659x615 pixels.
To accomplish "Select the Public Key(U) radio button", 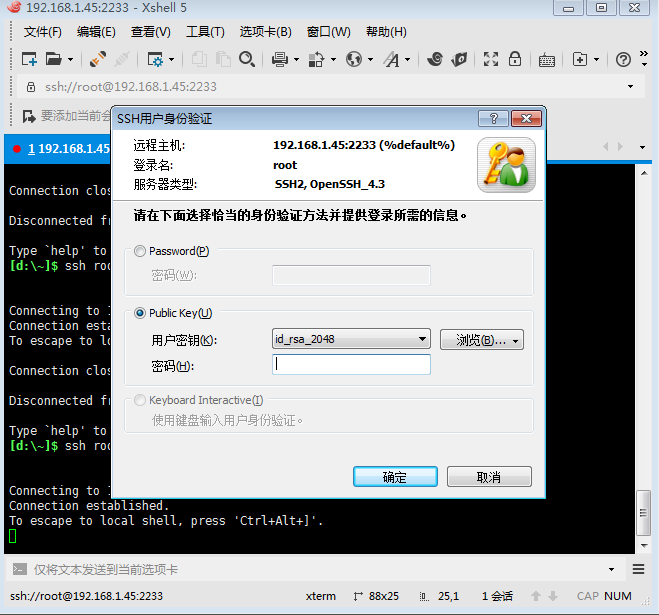I will click(x=140, y=313).
